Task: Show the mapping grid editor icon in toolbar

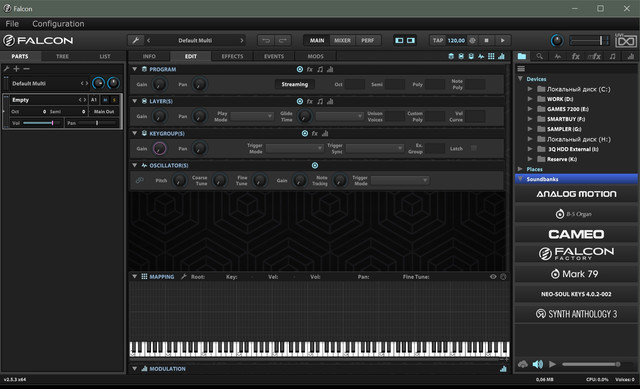Action: 491,56
